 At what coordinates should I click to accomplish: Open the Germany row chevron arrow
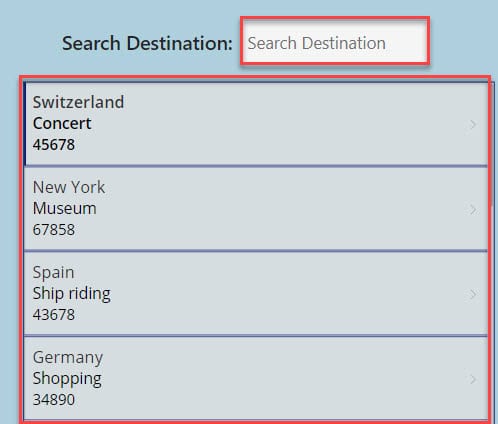(473, 379)
